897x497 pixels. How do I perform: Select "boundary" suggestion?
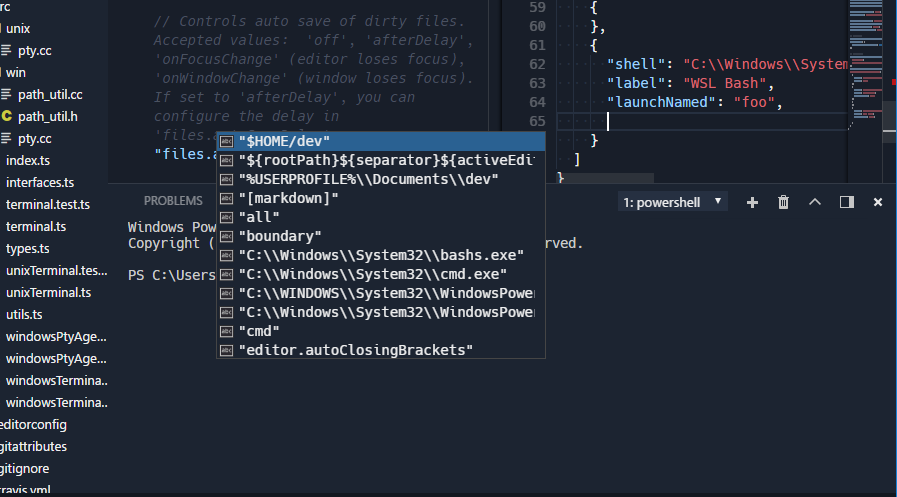pos(381,236)
